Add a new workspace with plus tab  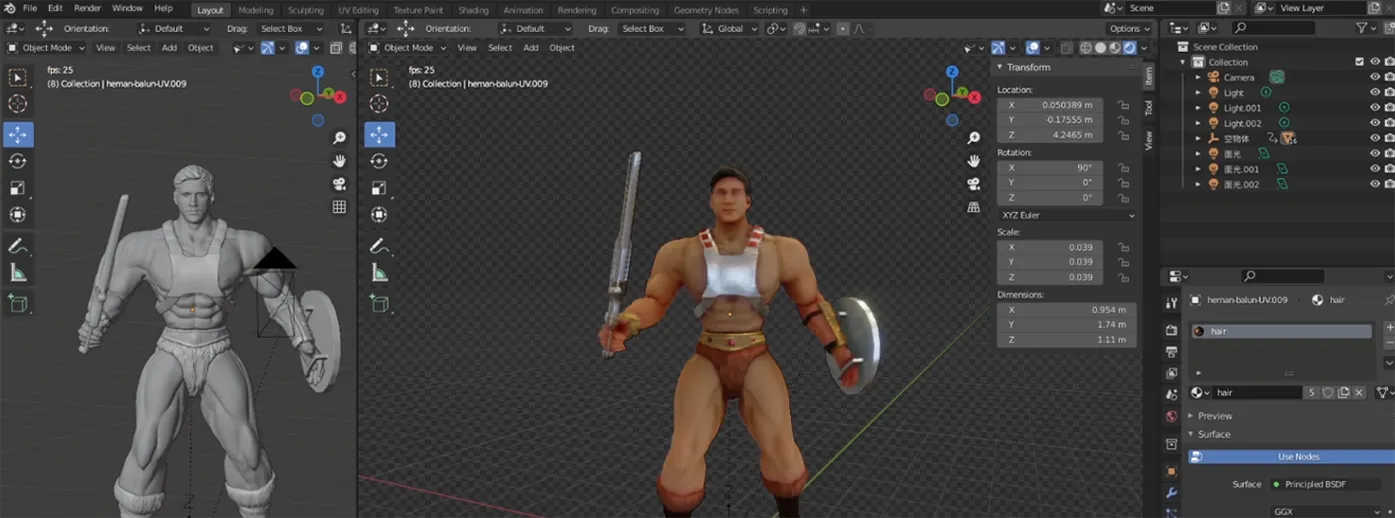(803, 10)
